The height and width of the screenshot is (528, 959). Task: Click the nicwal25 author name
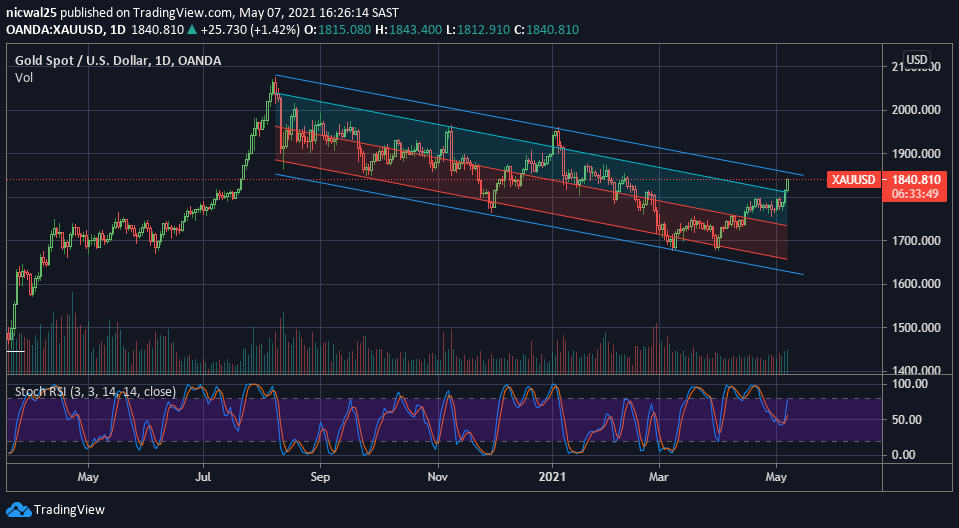[x=32, y=12]
